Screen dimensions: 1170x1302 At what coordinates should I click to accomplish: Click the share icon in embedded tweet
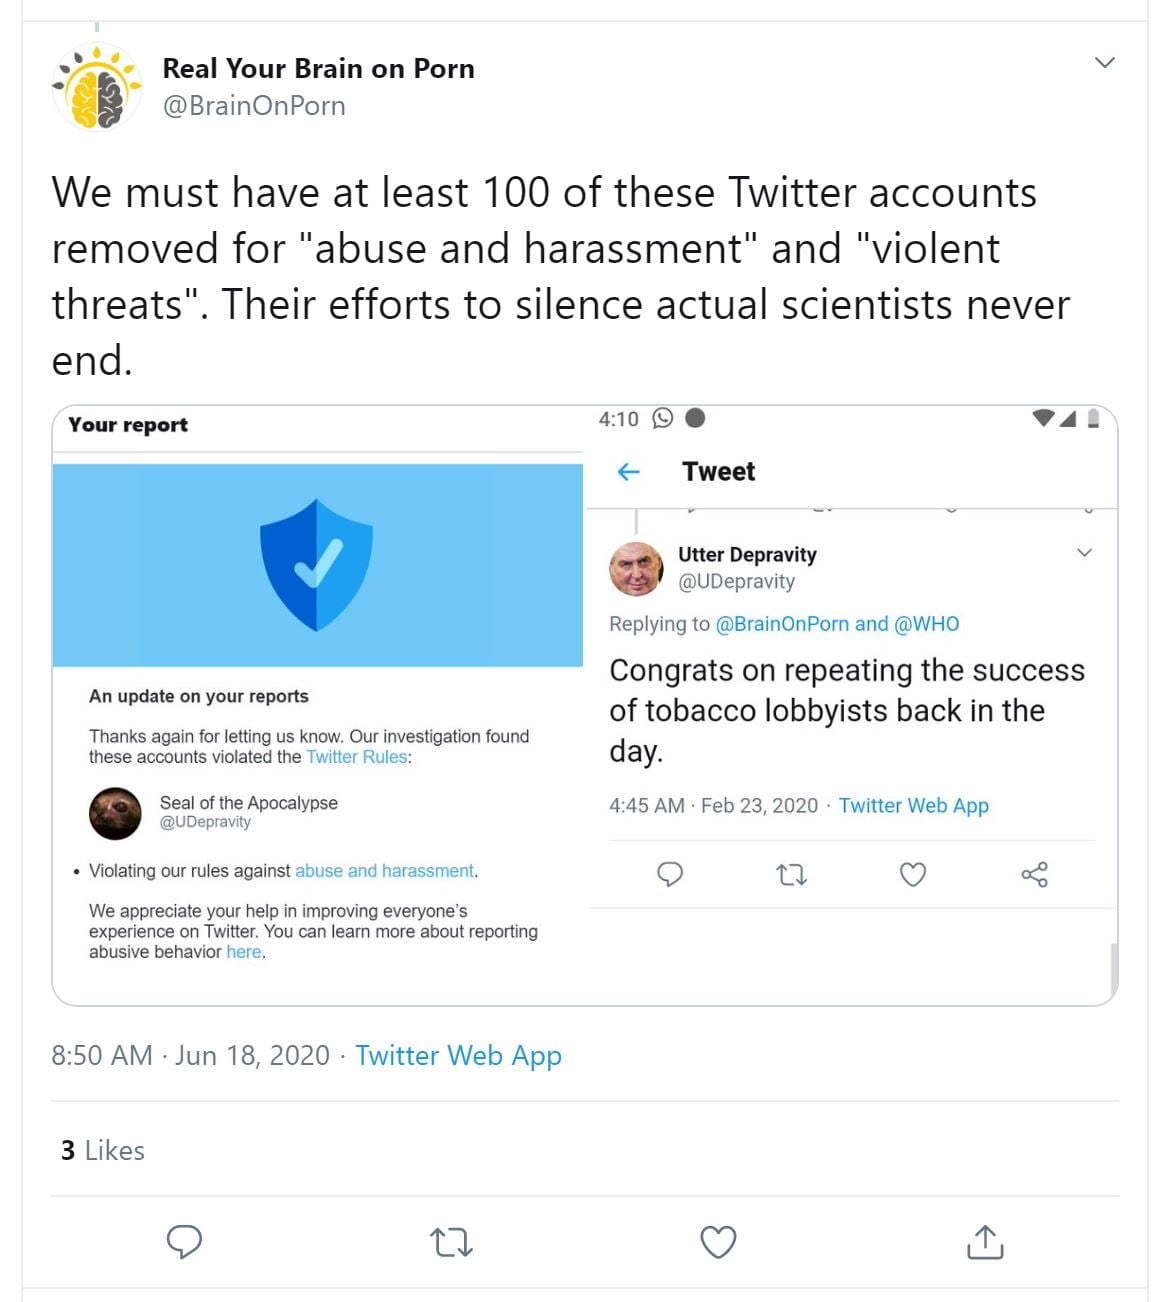tap(1035, 875)
